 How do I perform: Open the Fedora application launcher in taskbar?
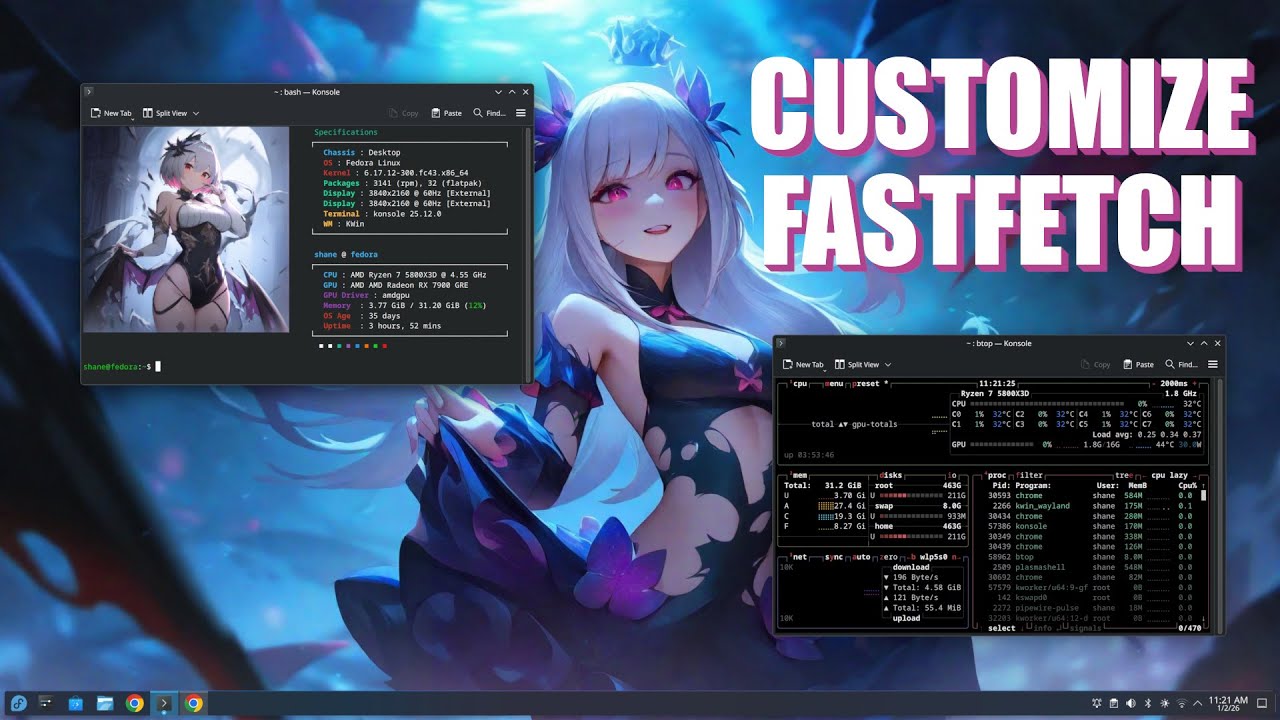point(18,704)
